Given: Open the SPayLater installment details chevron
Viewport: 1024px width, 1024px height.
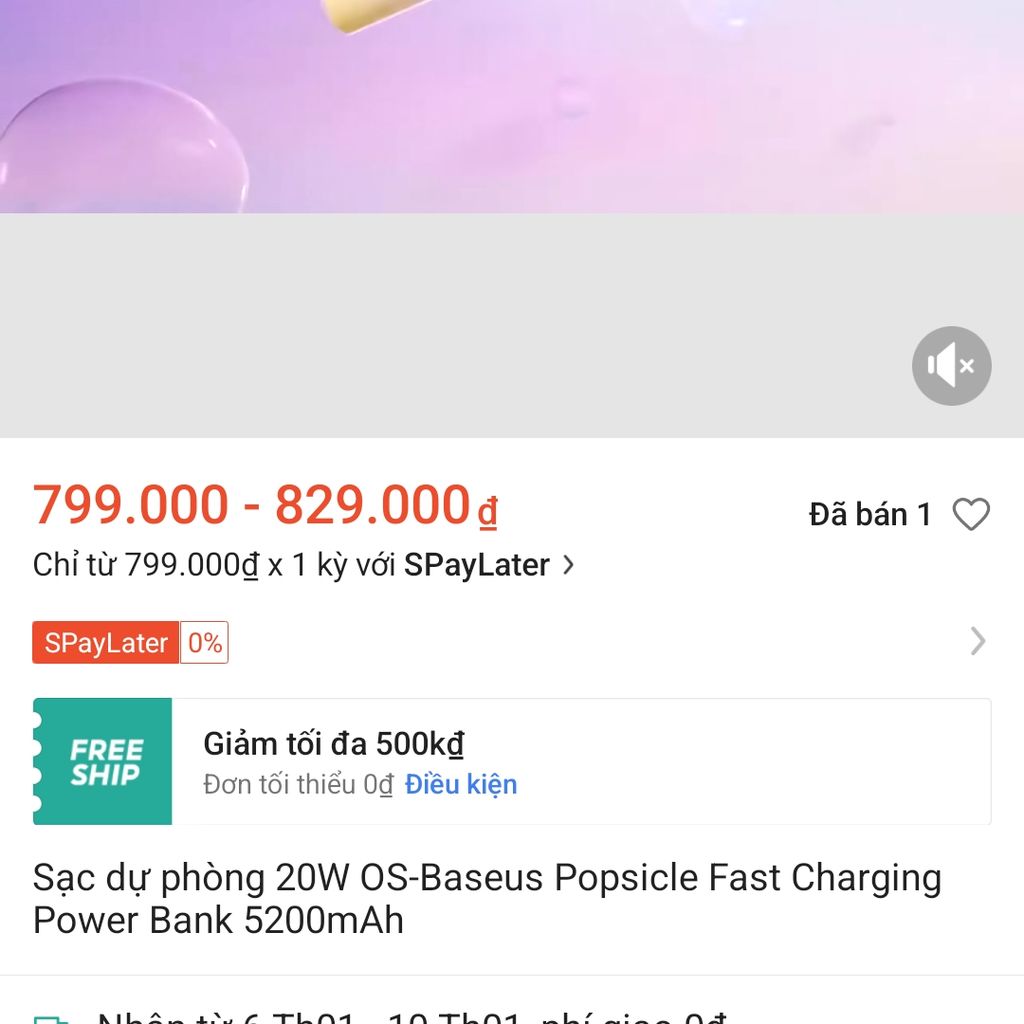Looking at the screenshot, I should tap(568, 565).
